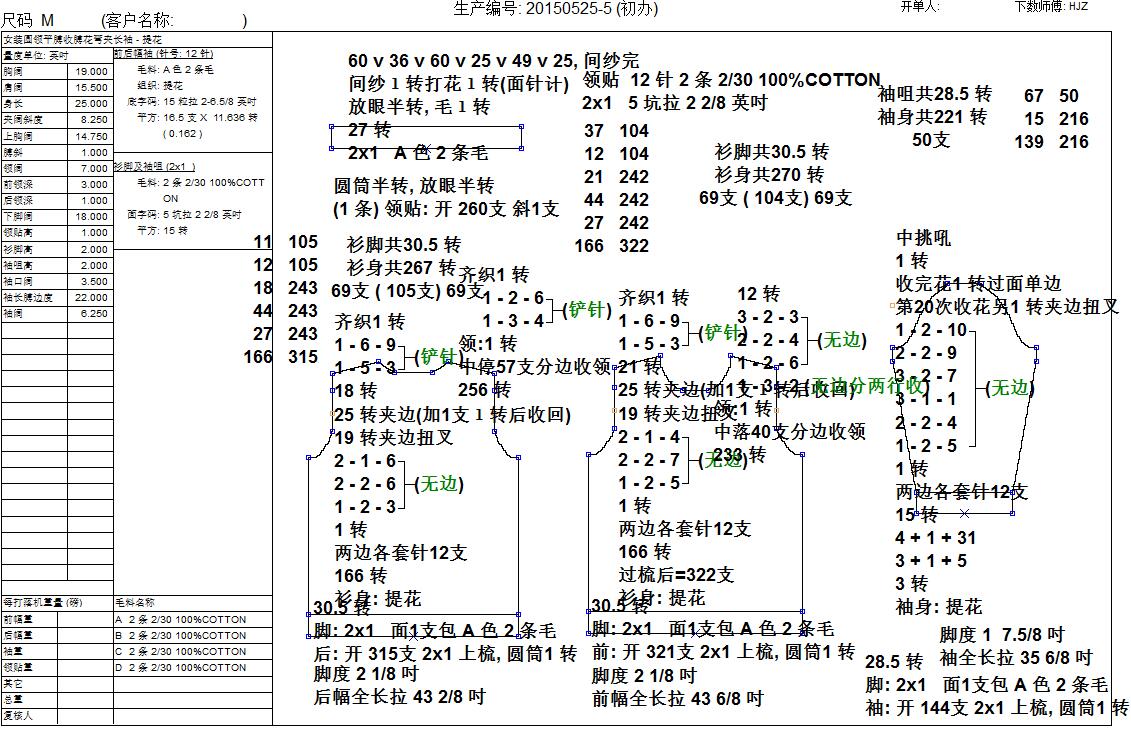The image size is (1131, 729).
Task: Click the "开单人:" label in header
Action: click(x=920, y=6)
